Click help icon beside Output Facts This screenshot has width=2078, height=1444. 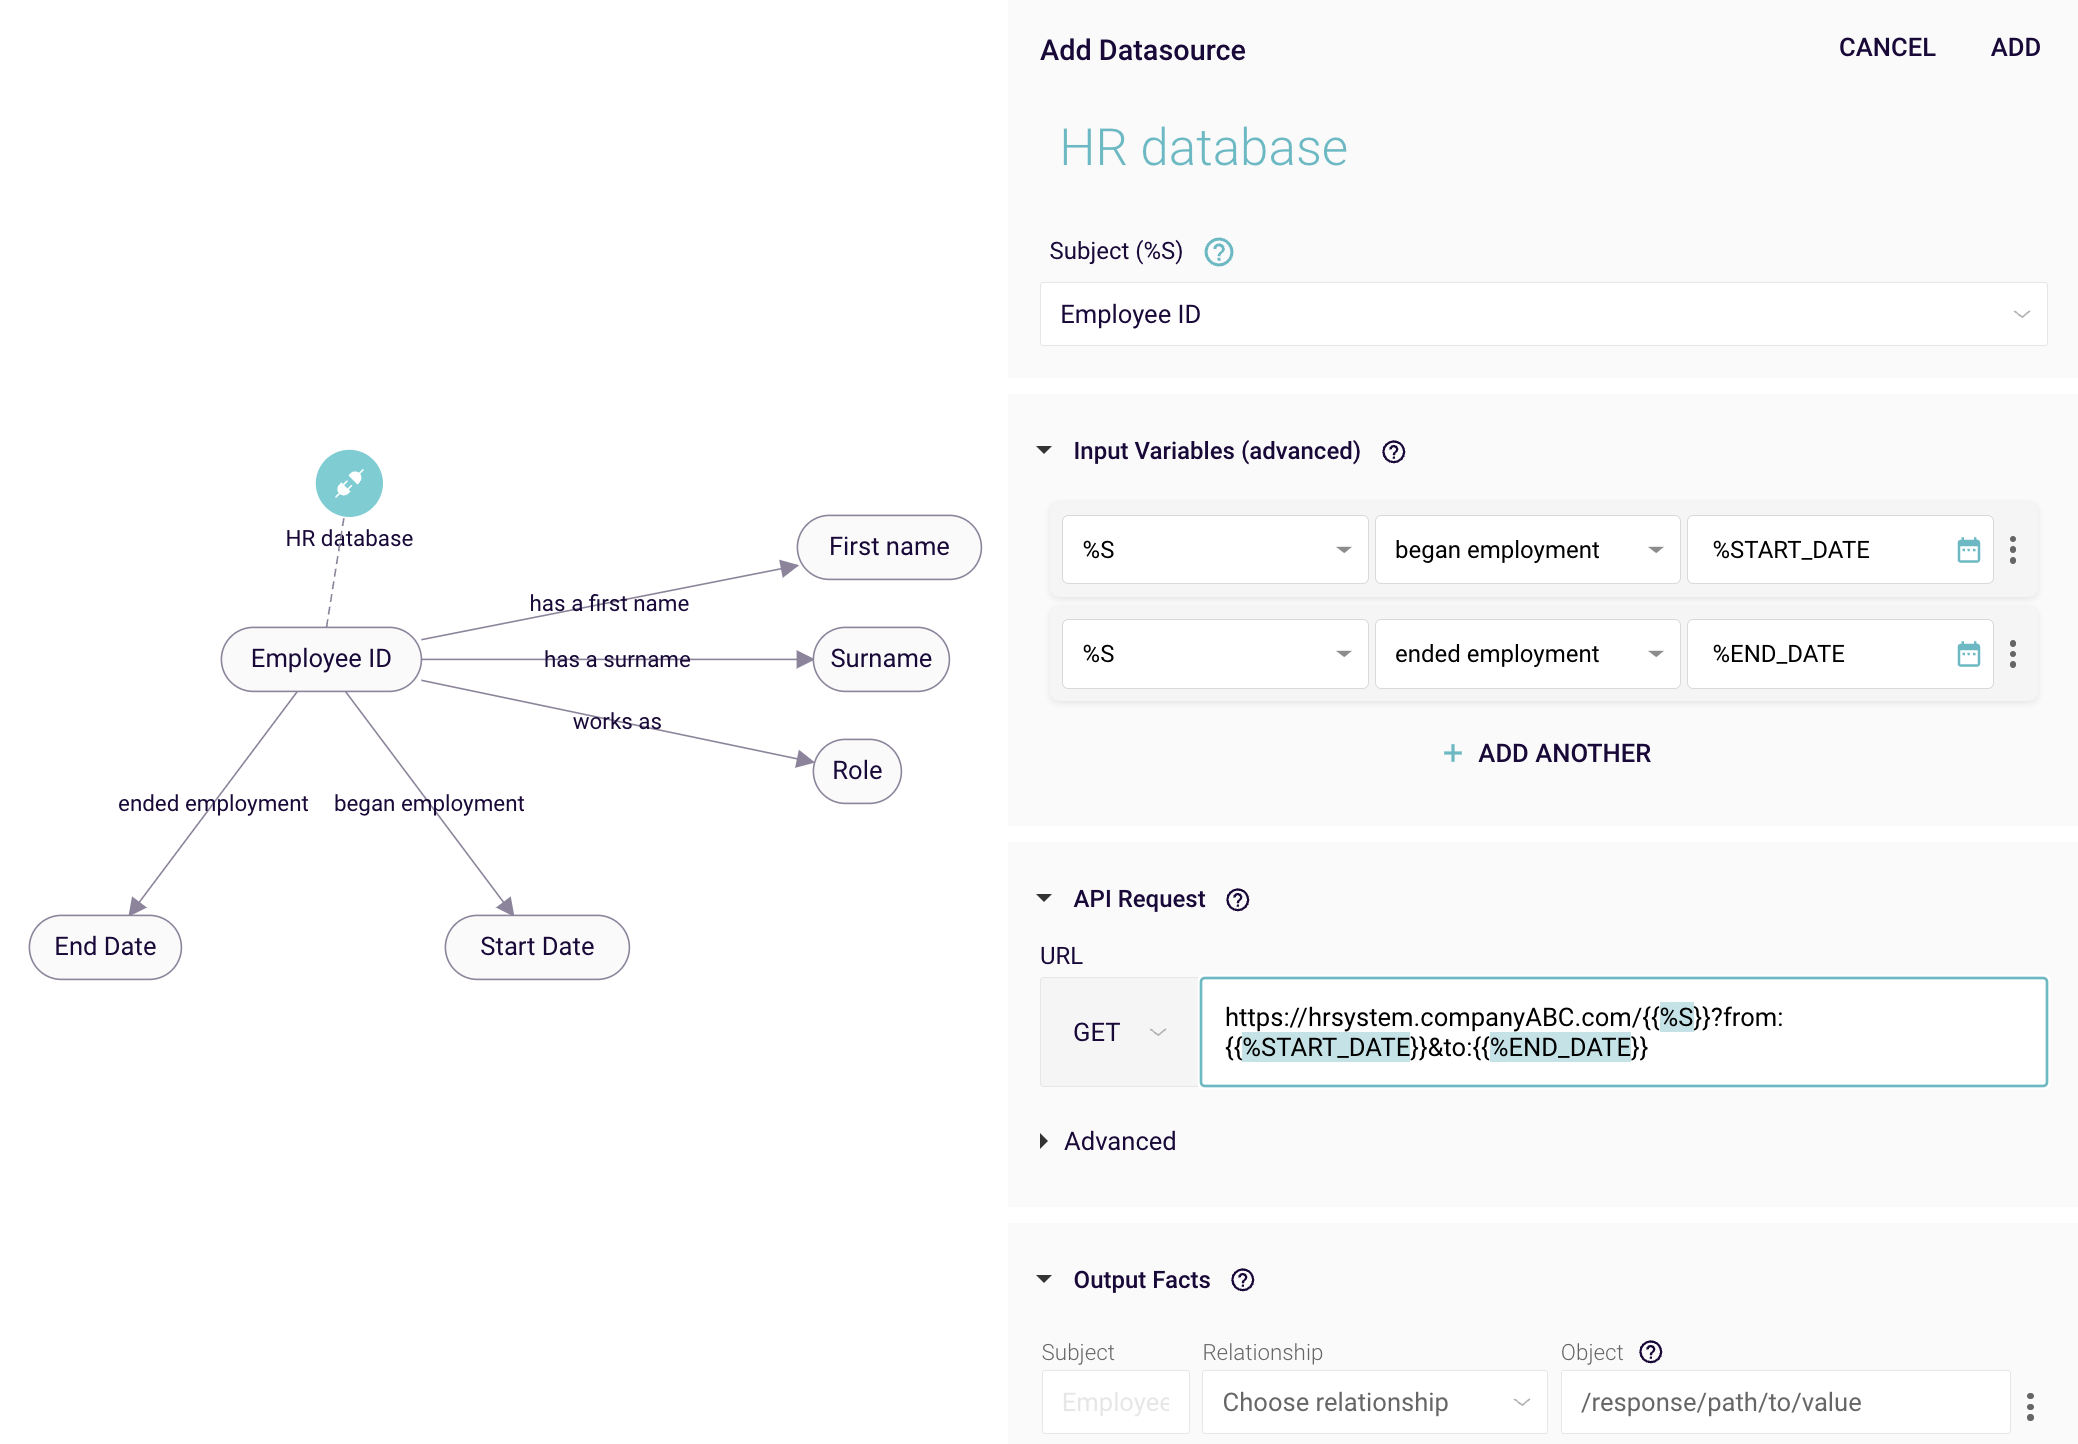(1242, 1280)
